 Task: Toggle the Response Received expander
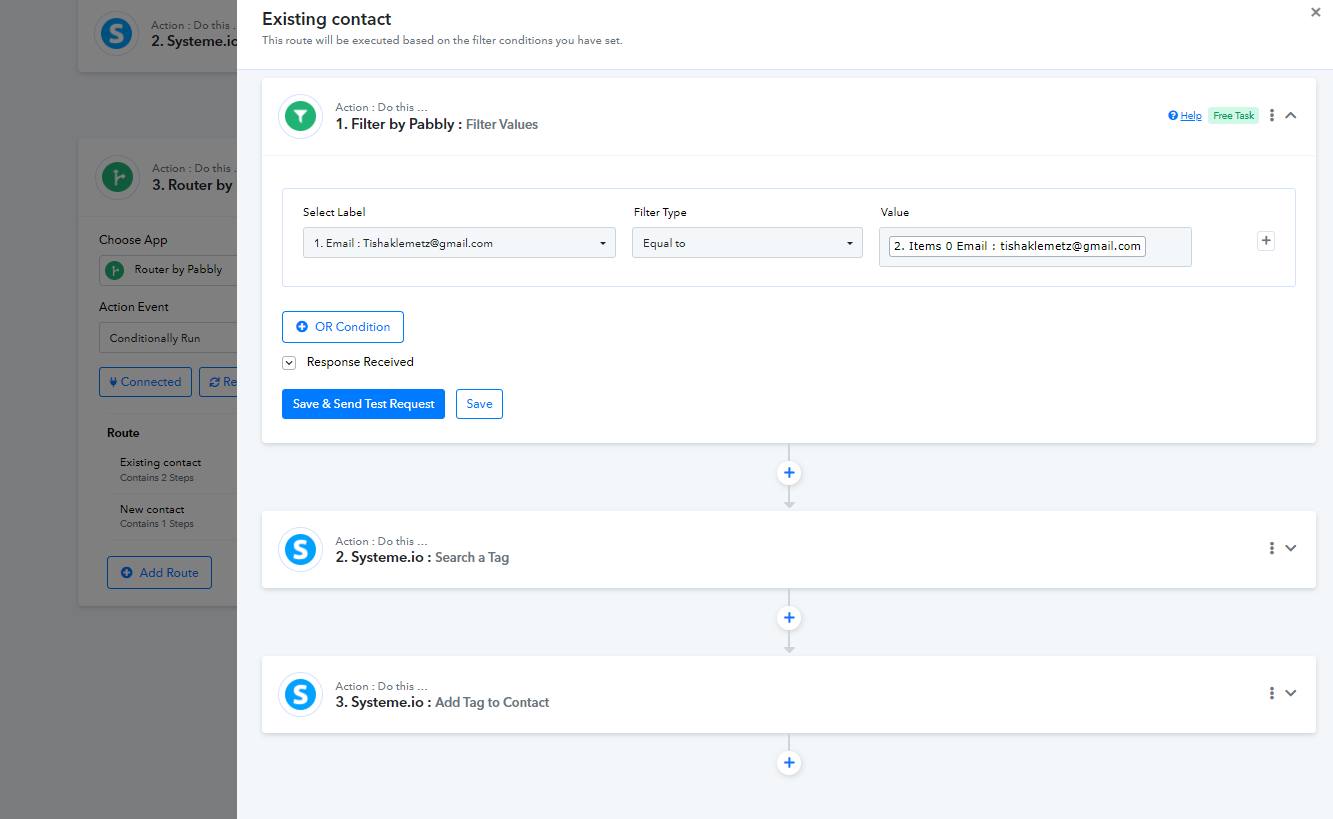289,363
